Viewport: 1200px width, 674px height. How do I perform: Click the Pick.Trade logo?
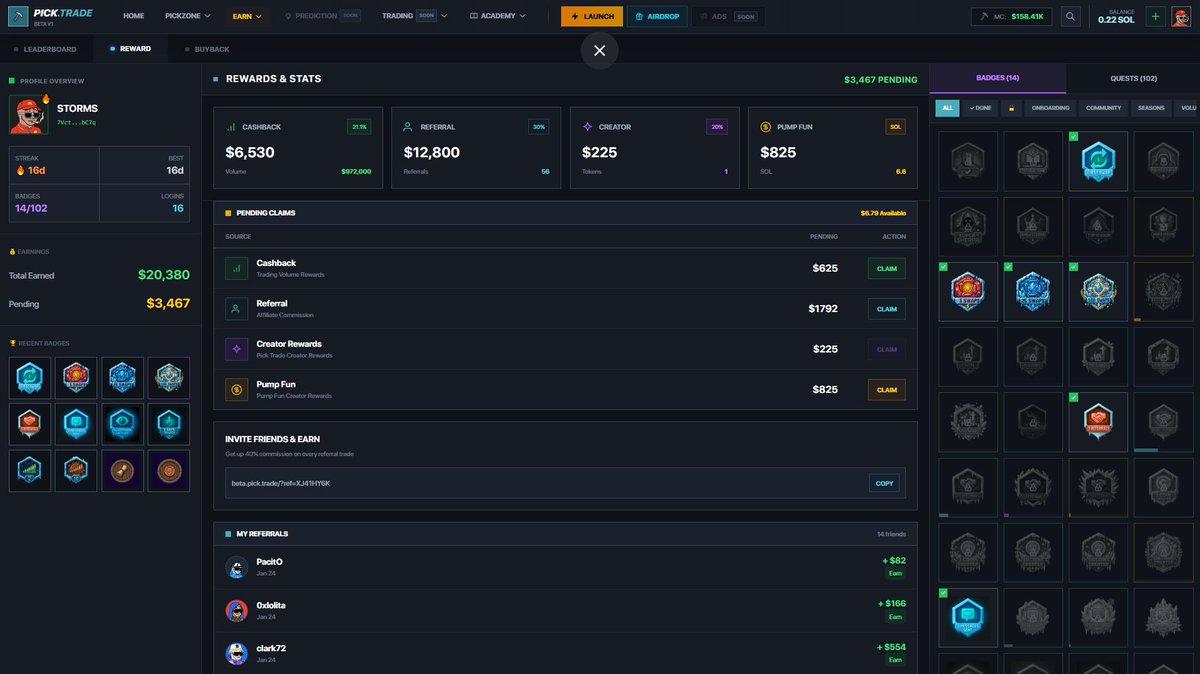coord(49,16)
